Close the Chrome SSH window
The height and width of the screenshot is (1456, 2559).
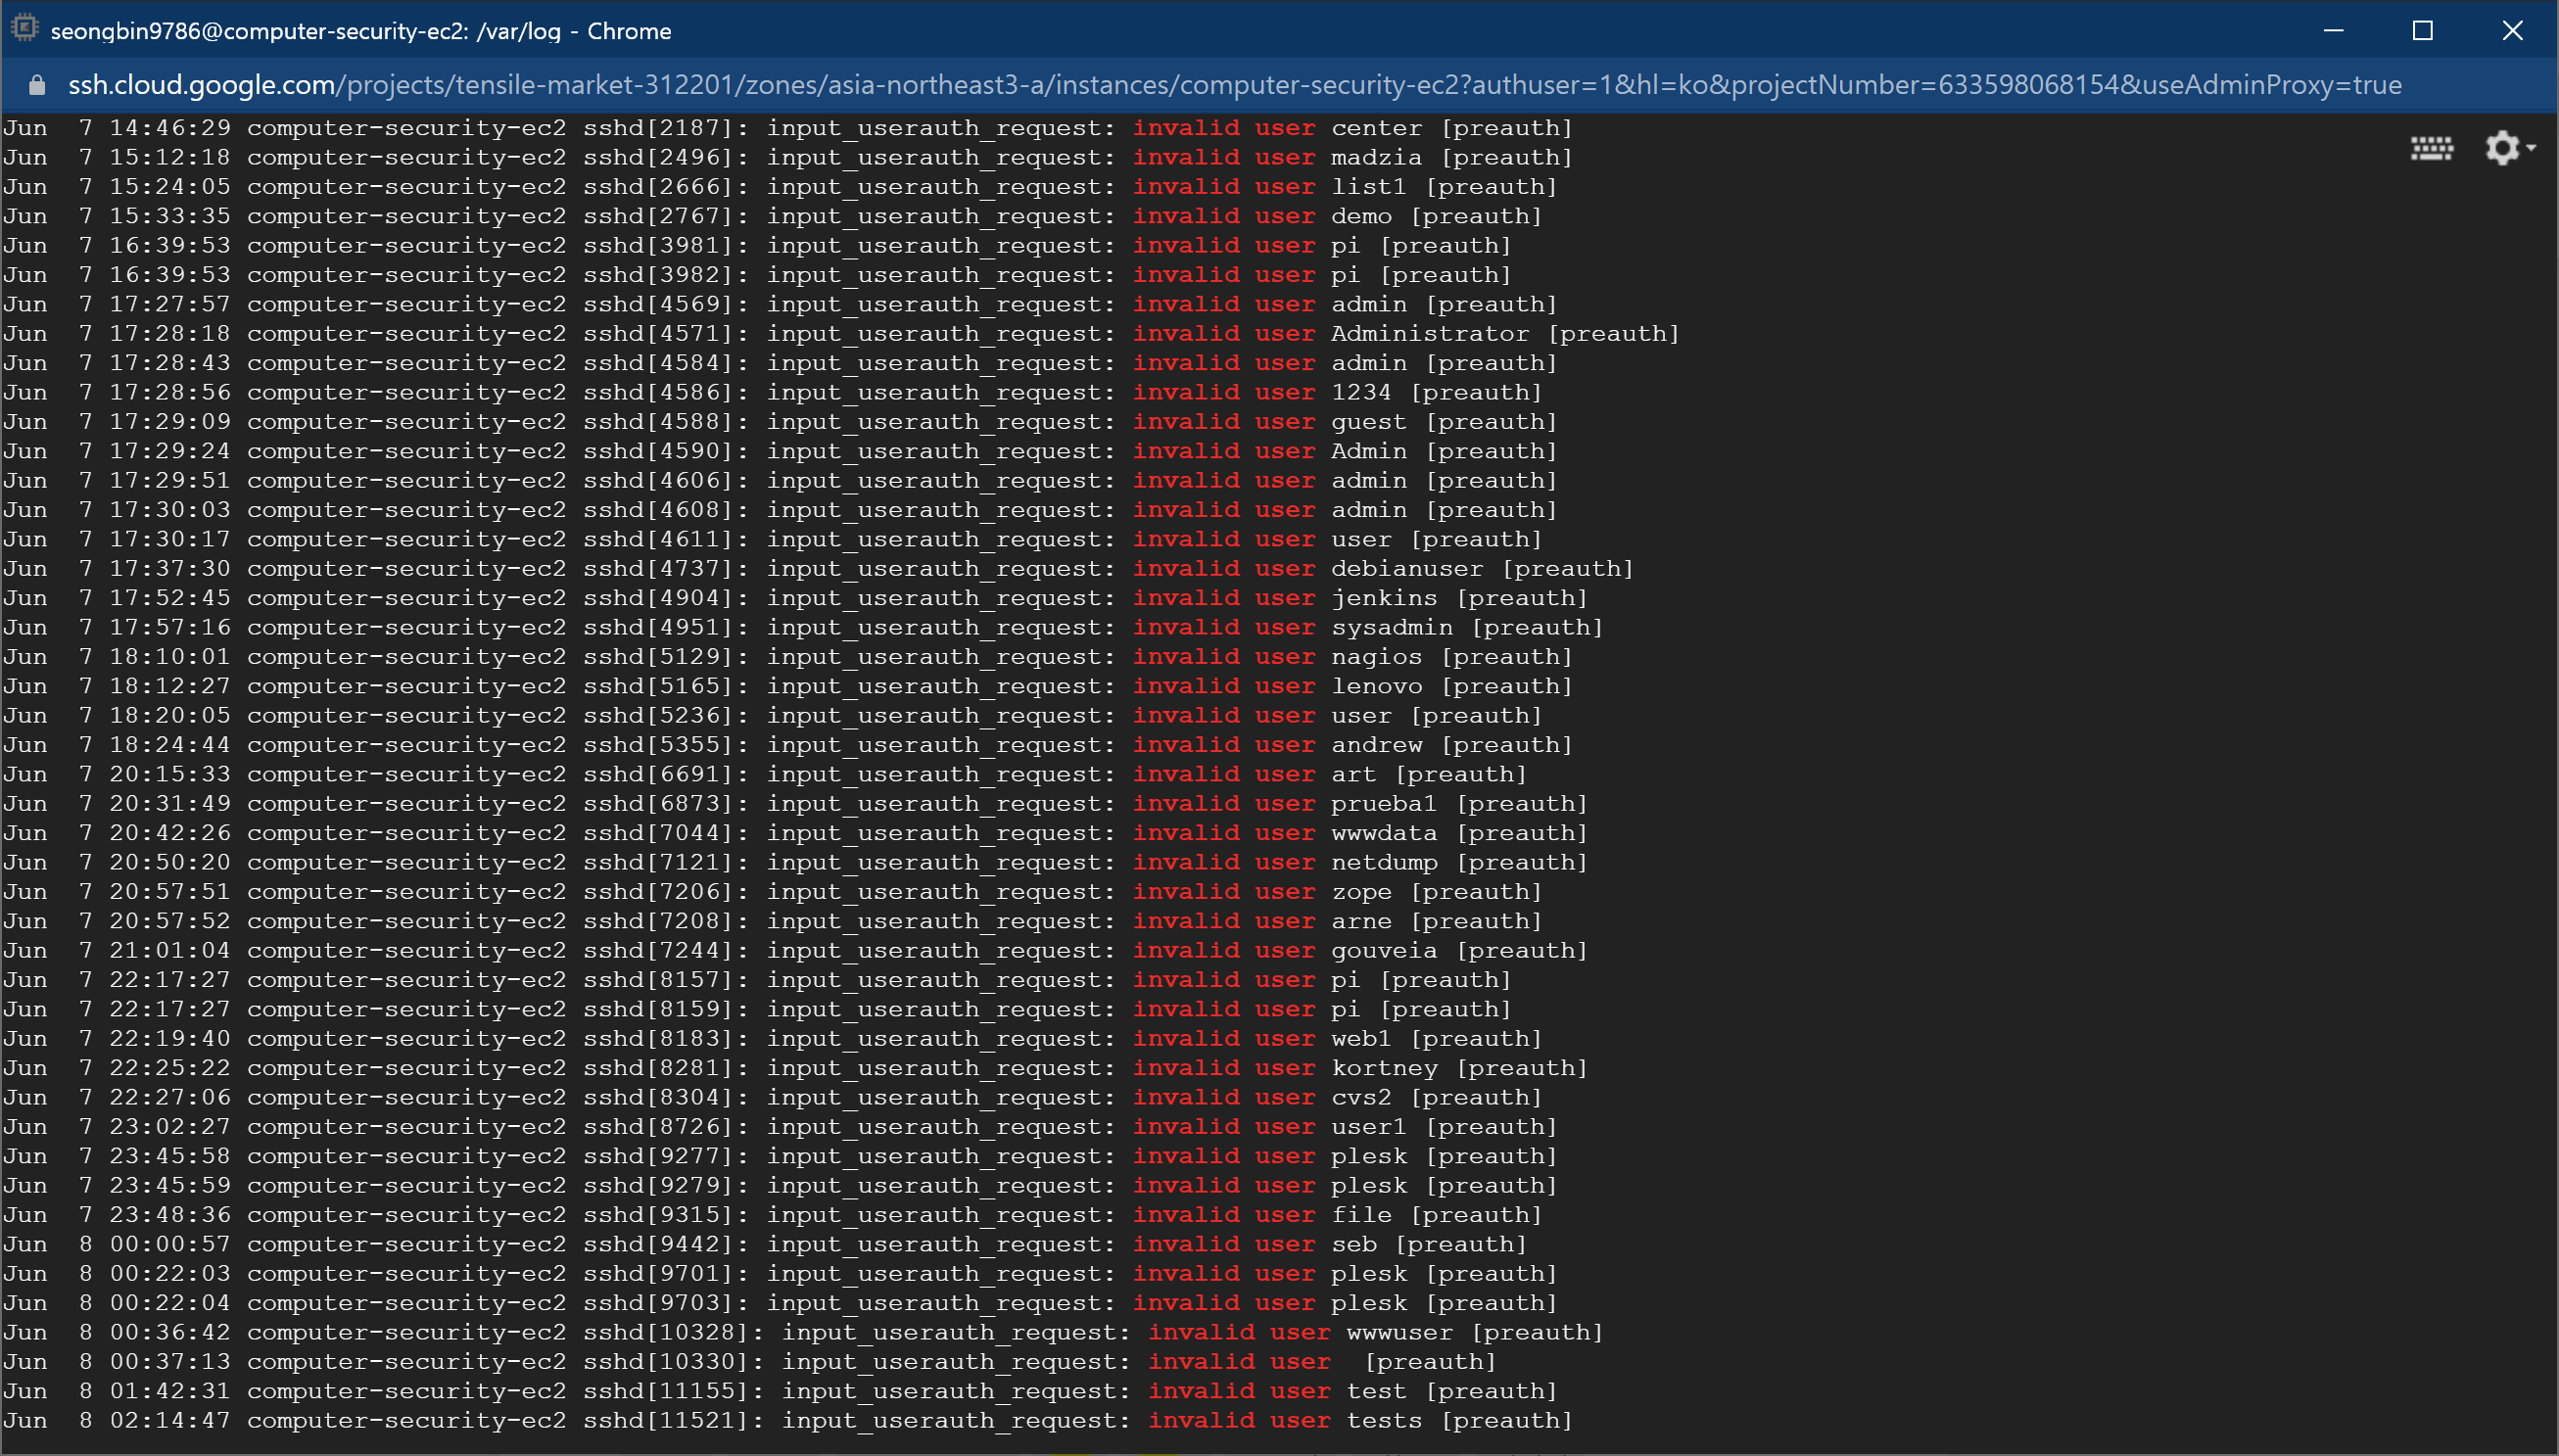pos(2512,31)
